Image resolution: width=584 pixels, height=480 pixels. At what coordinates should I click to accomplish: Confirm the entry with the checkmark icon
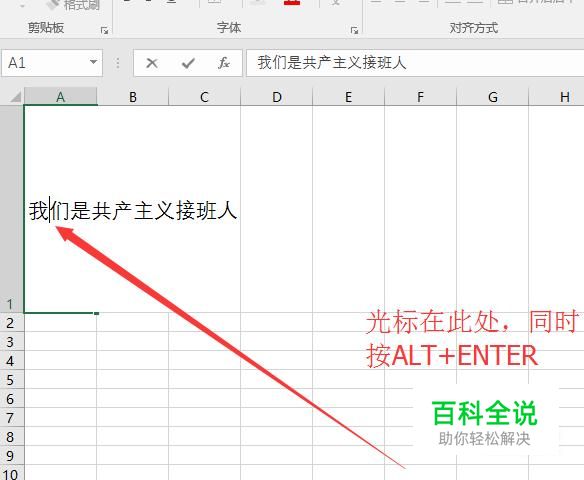[188, 63]
